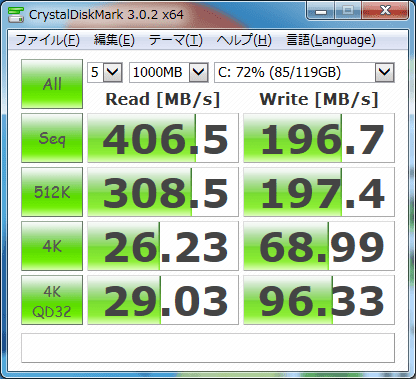Start the 512K benchmark test
Viewport: 419px width, 381px height.
click(52, 192)
